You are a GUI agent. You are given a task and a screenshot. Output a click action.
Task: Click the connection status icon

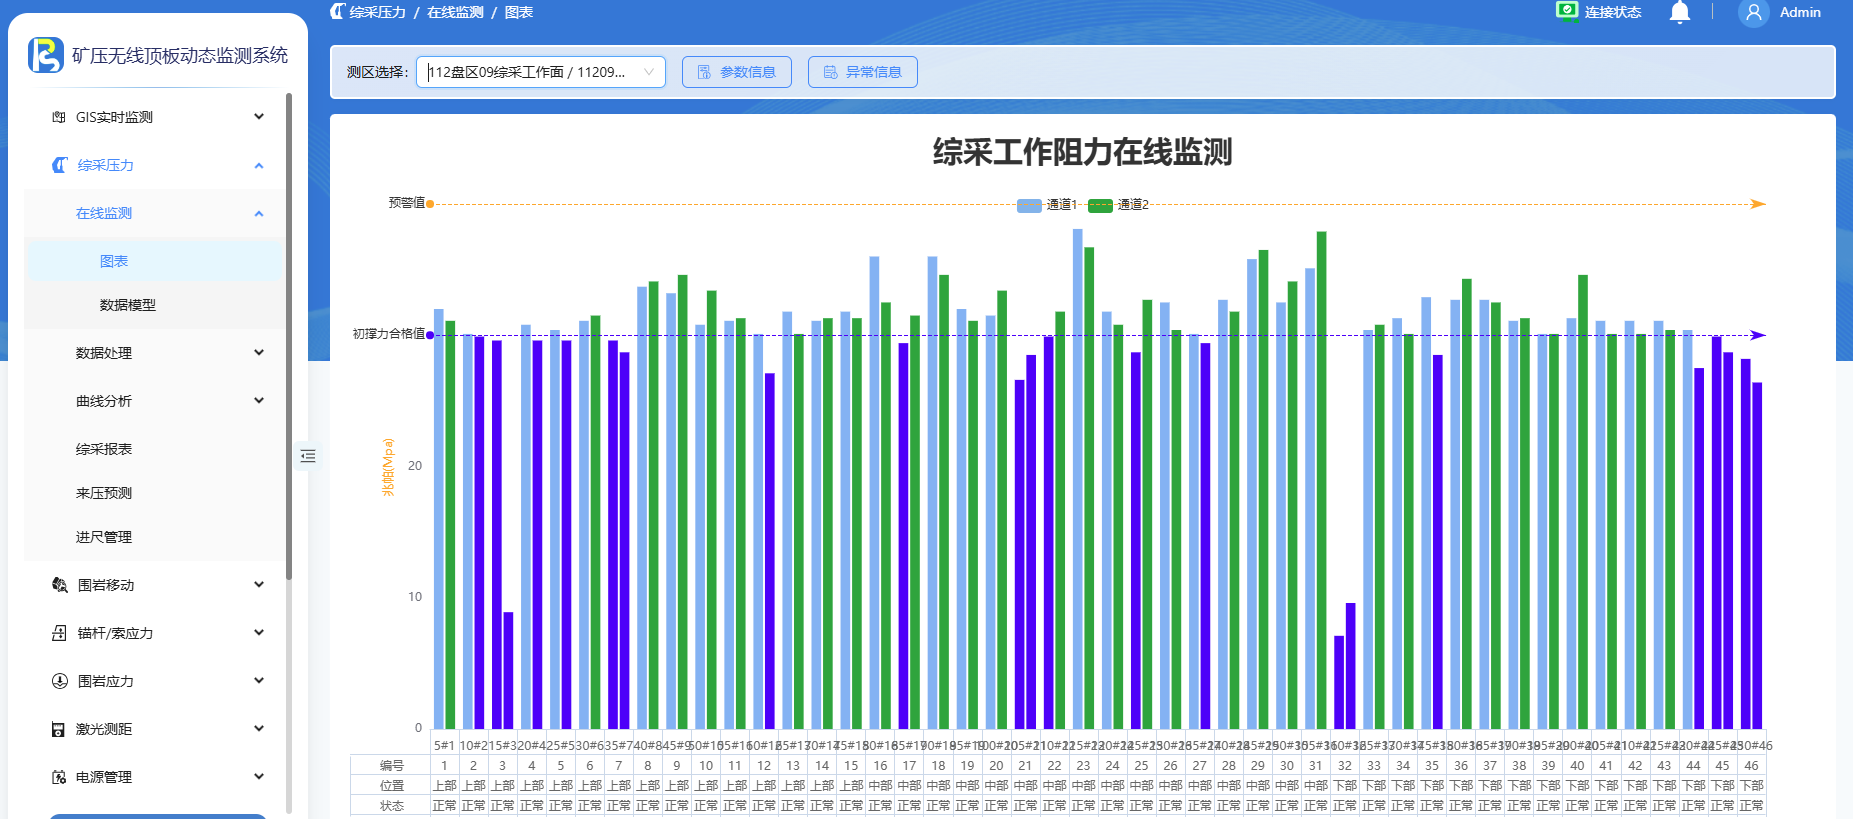[x=1566, y=11]
